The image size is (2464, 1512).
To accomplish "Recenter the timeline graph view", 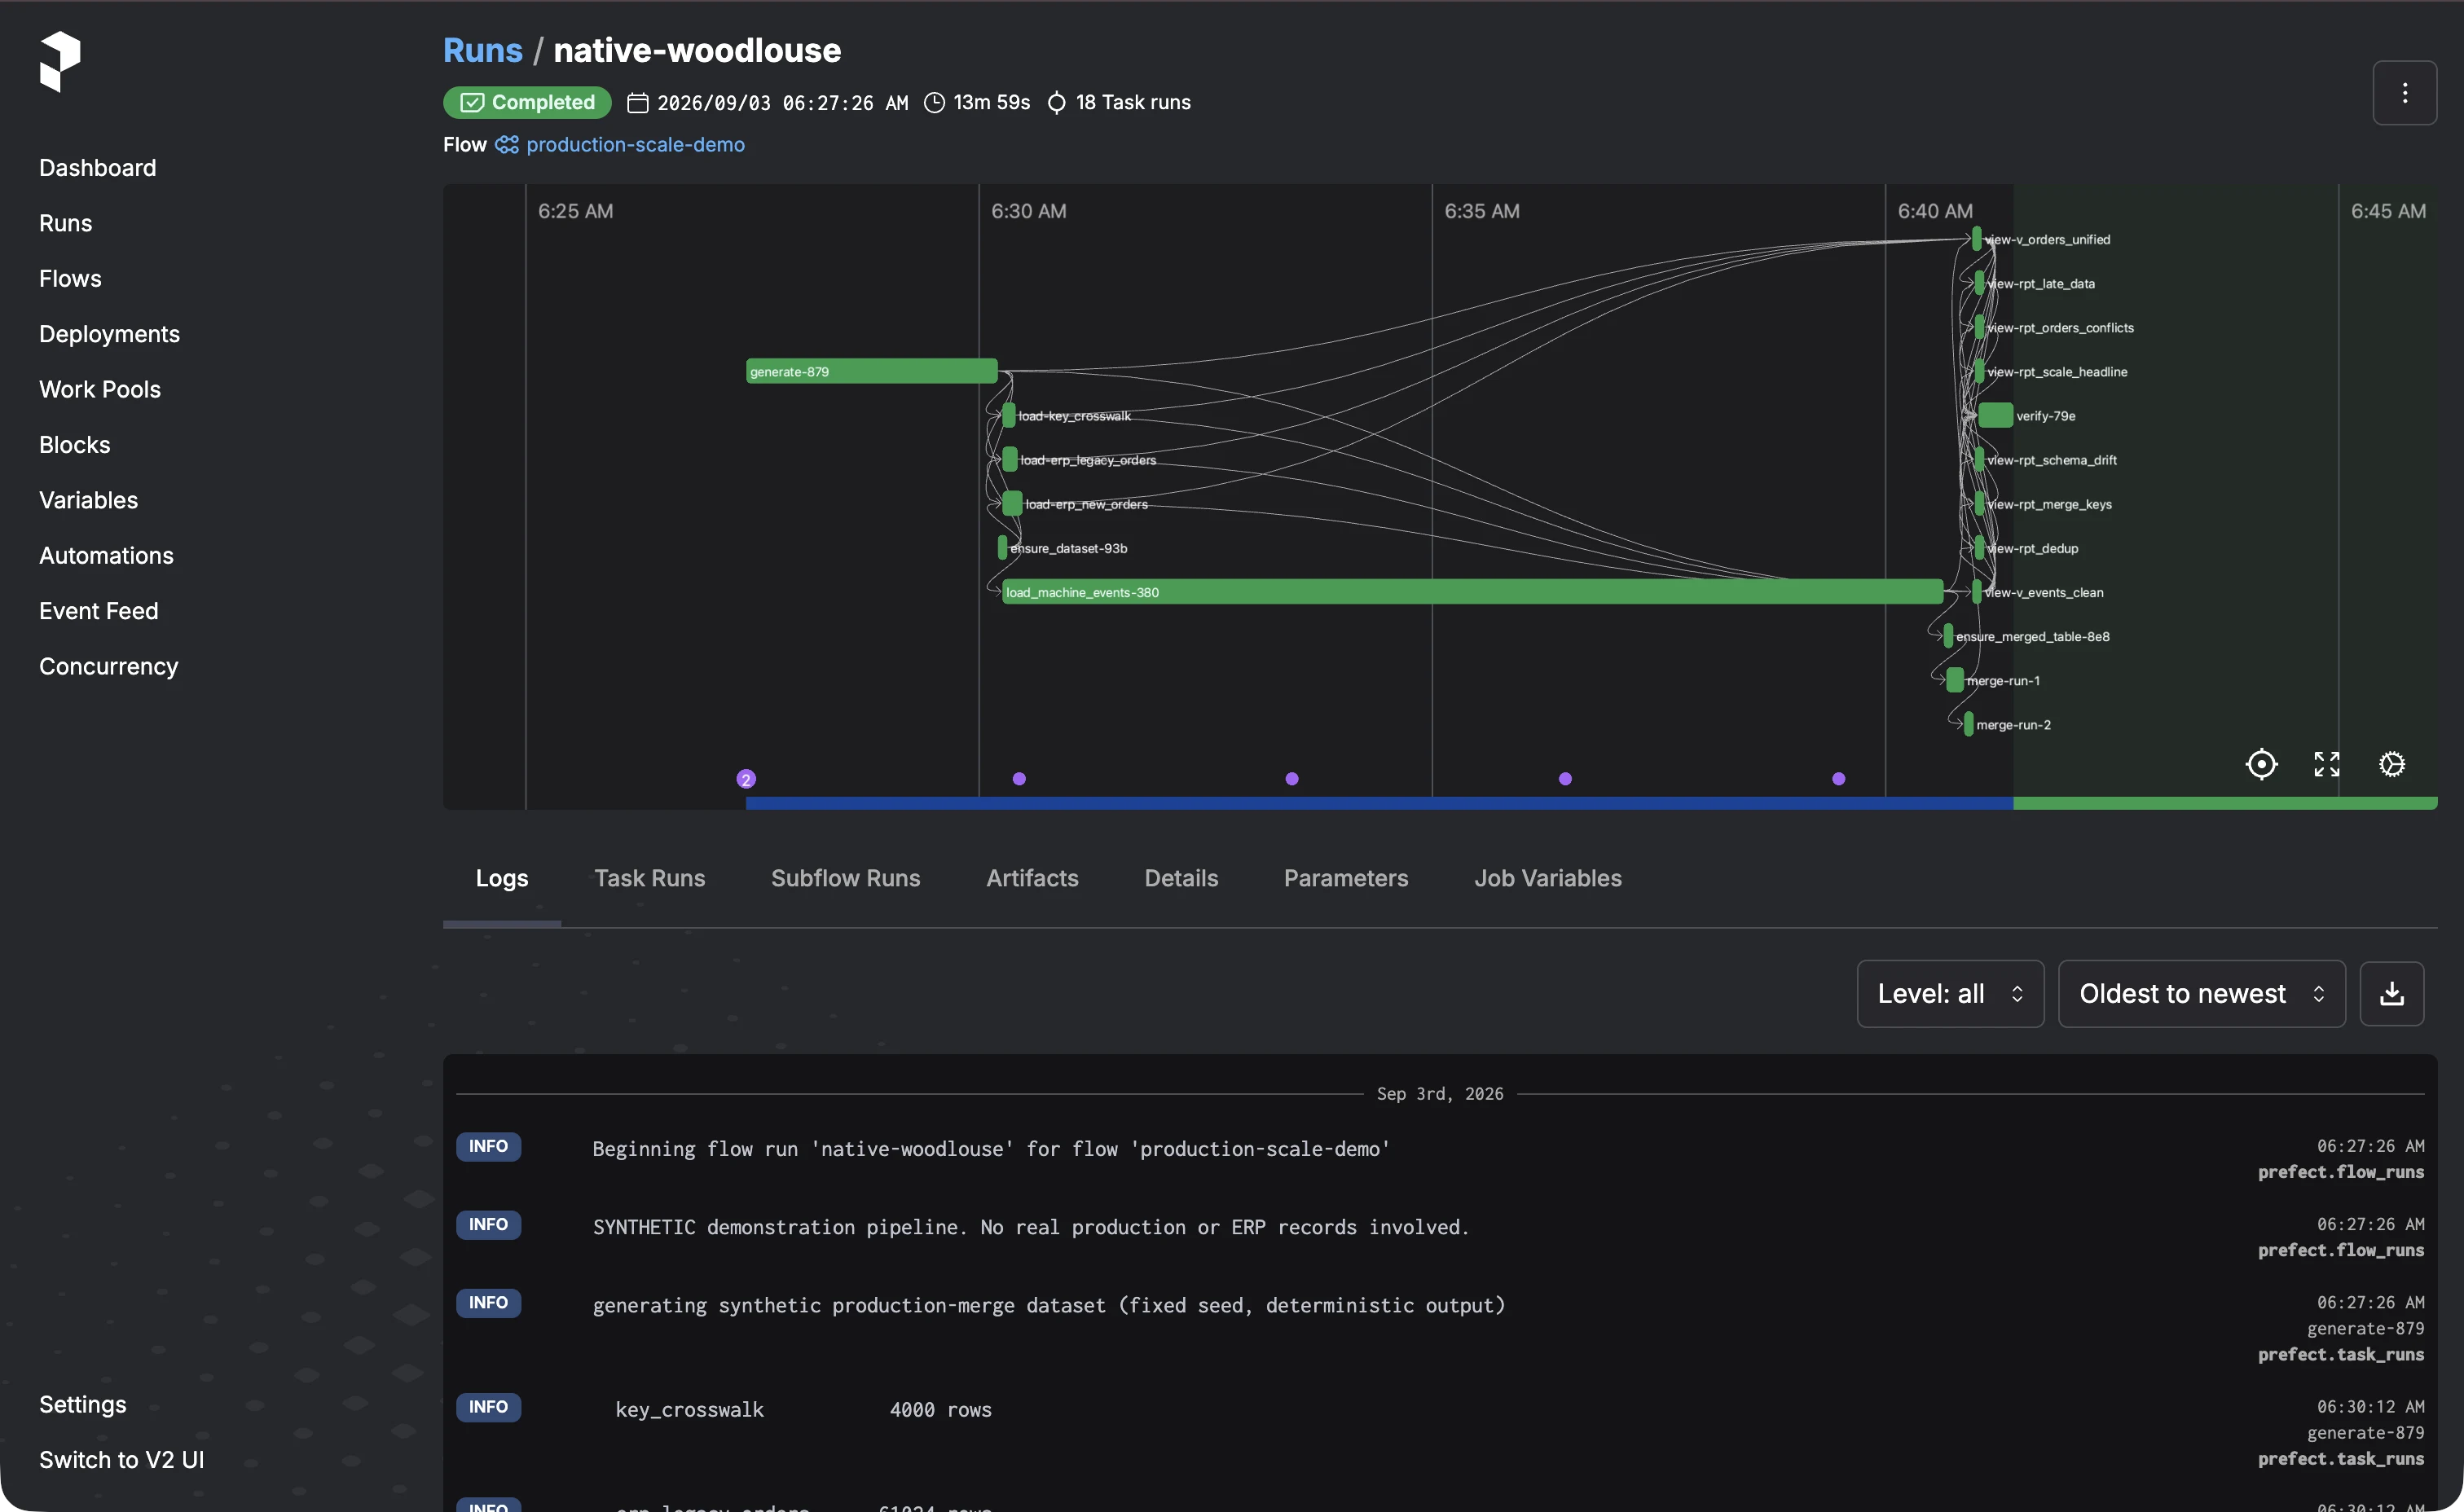I will 2261,764.
